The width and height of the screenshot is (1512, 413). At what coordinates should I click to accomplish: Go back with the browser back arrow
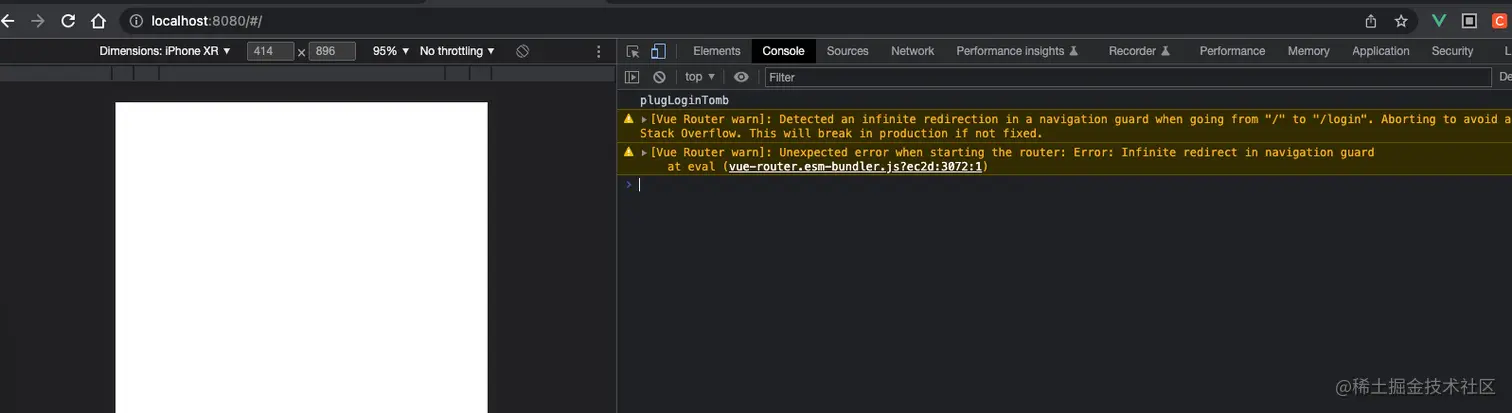point(7,20)
